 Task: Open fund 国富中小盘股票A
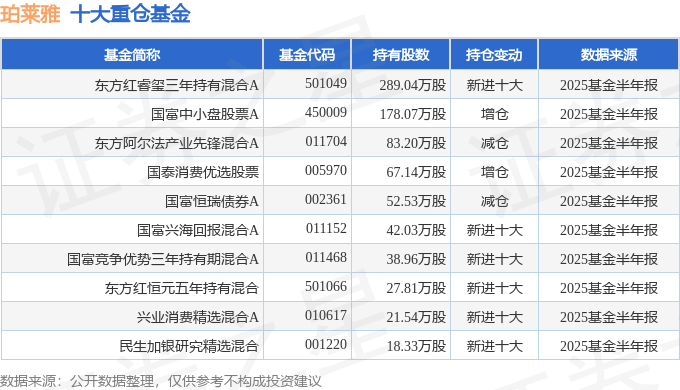pos(205,115)
